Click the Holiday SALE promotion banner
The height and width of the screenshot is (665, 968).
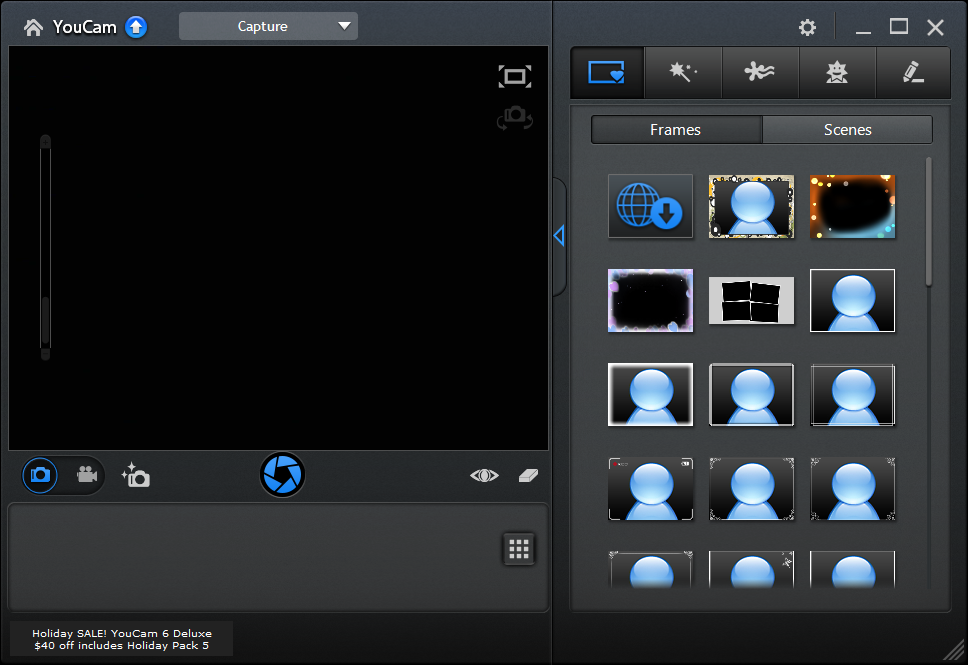tap(121, 639)
